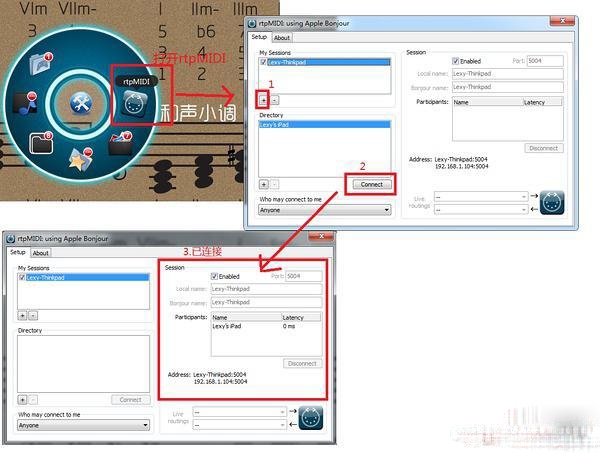Screen dimensions: 600x454
Task: Add a session with My Sessions plus, lower window
Action: point(22,316)
